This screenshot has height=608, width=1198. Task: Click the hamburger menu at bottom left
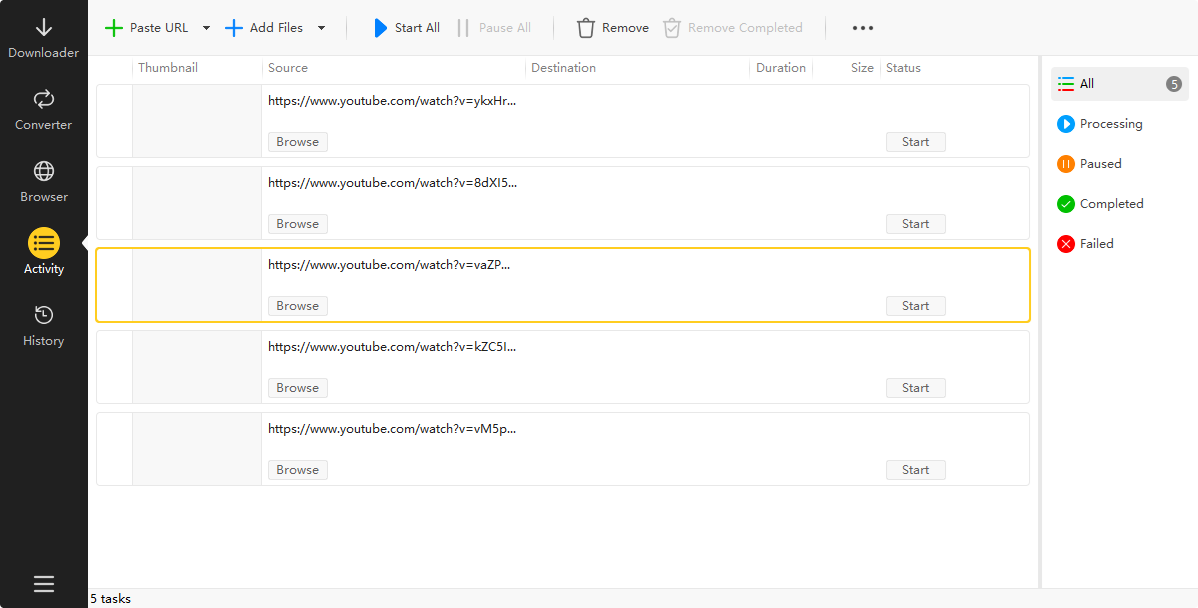tap(43, 584)
